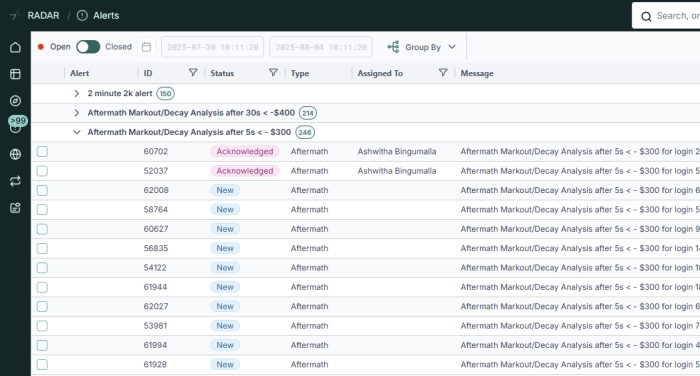Image resolution: width=700 pixels, height=376 pixels.
Task: Click the ID column filter icon
Action: [x=193, y=72]
